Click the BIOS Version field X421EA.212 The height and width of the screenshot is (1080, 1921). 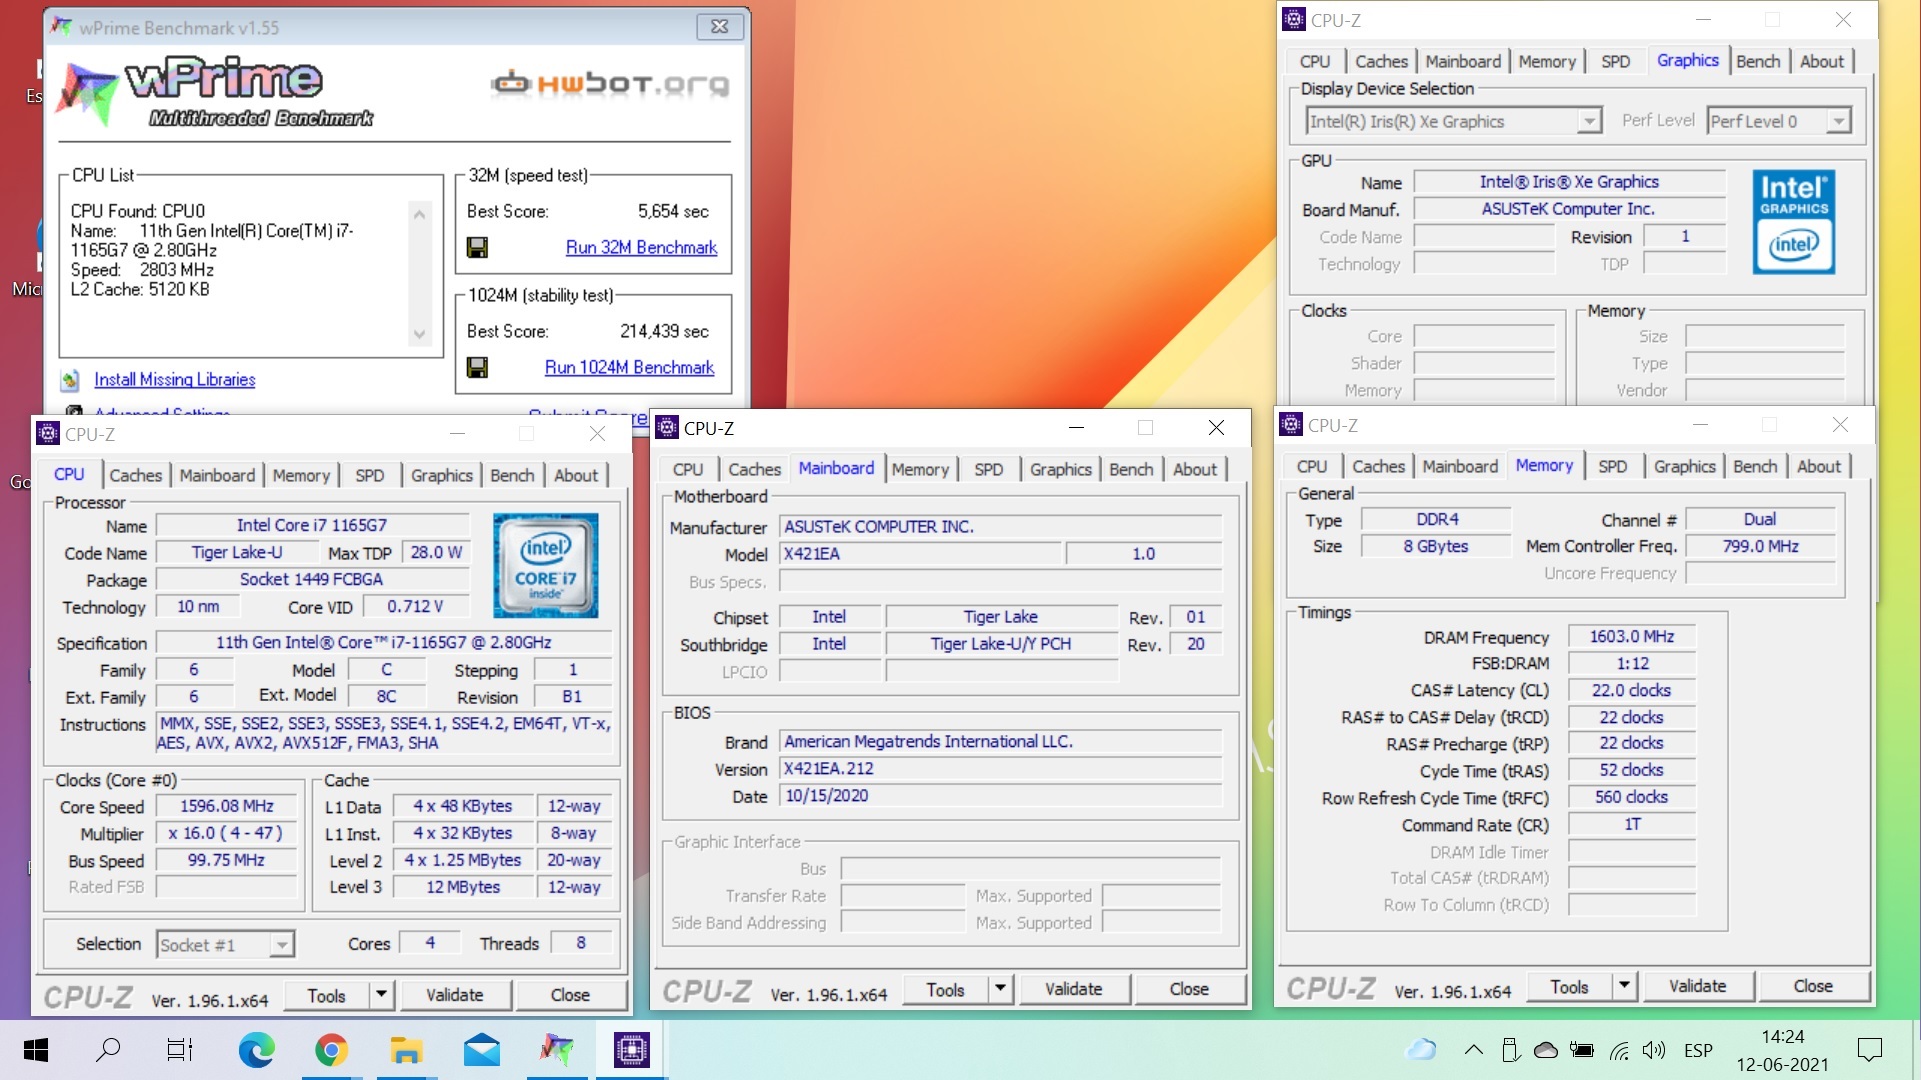[x=1000, y=768]
